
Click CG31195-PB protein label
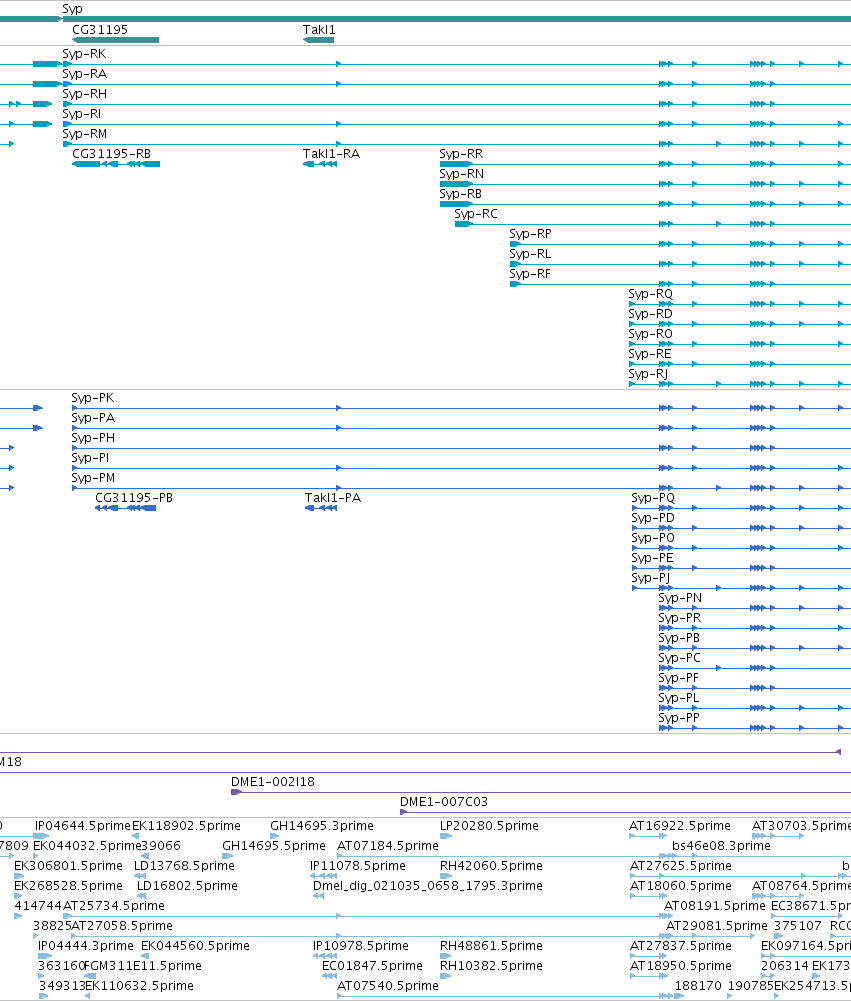tap(134, 497)
